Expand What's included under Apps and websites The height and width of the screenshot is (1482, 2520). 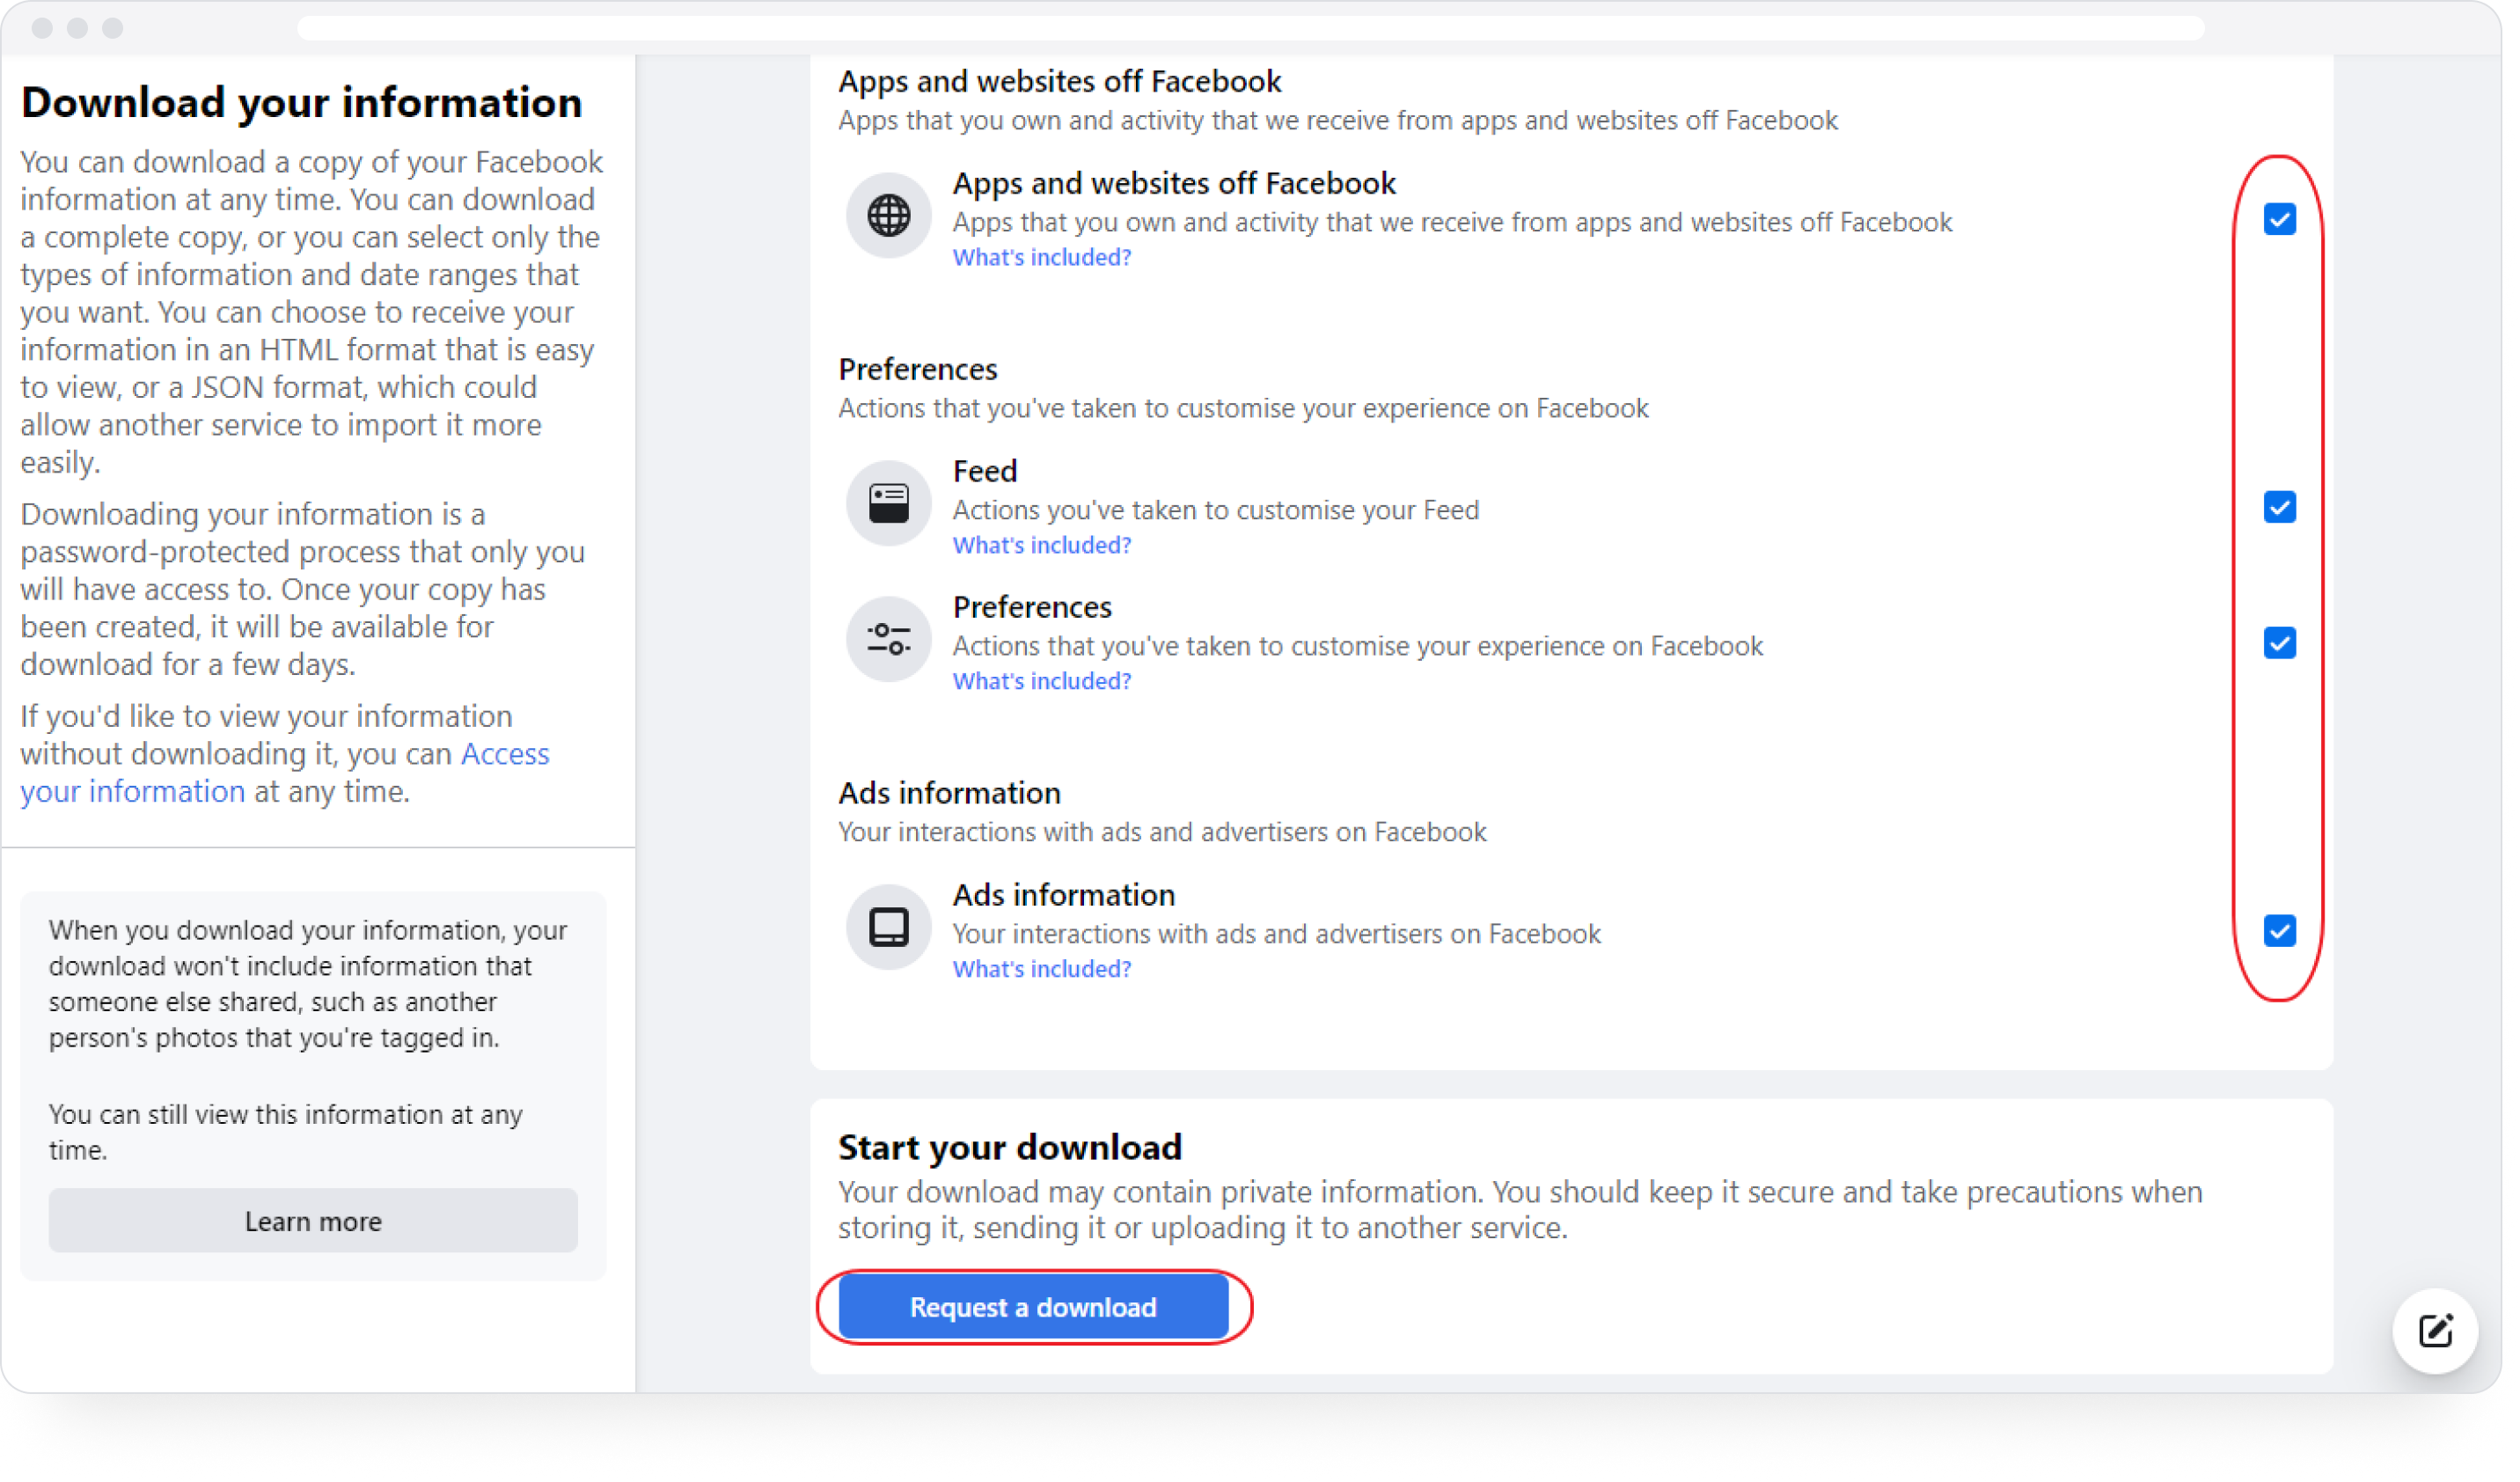point(1042,257)
